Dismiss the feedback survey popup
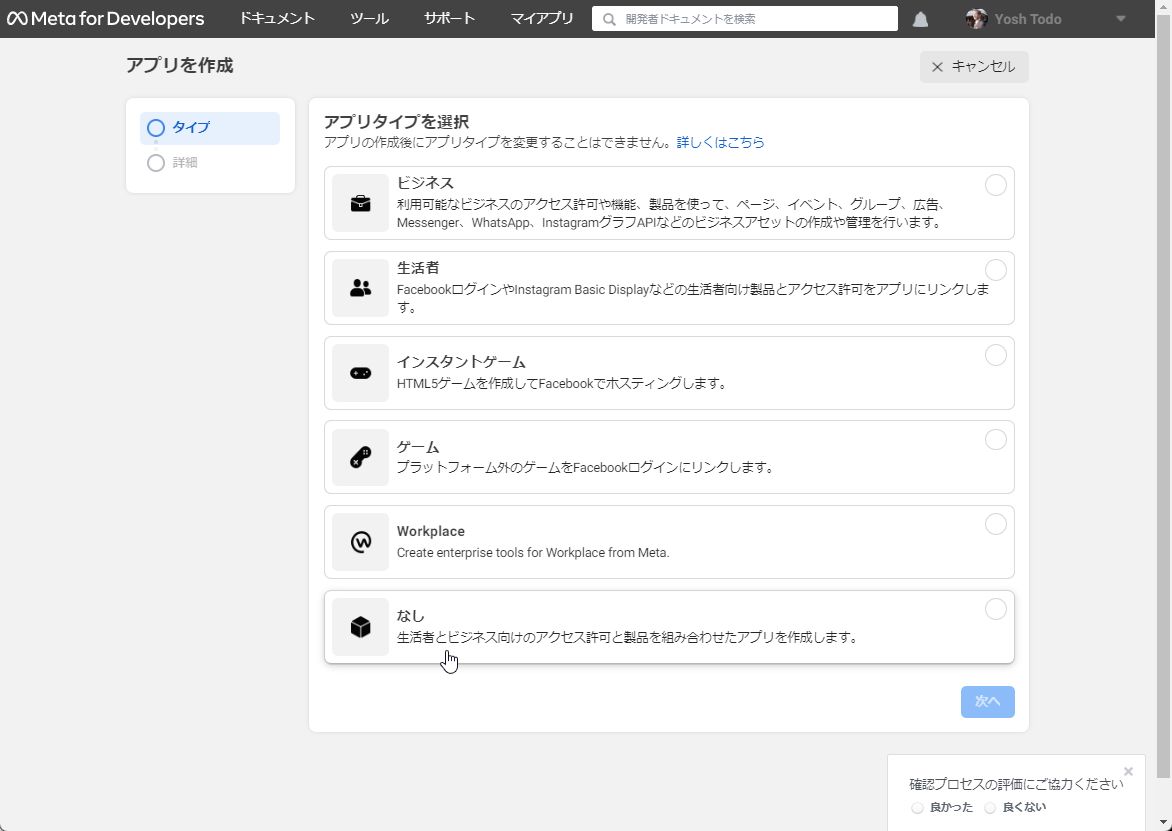Screen dimensions: 1172x831 (x=1128, y=771)
